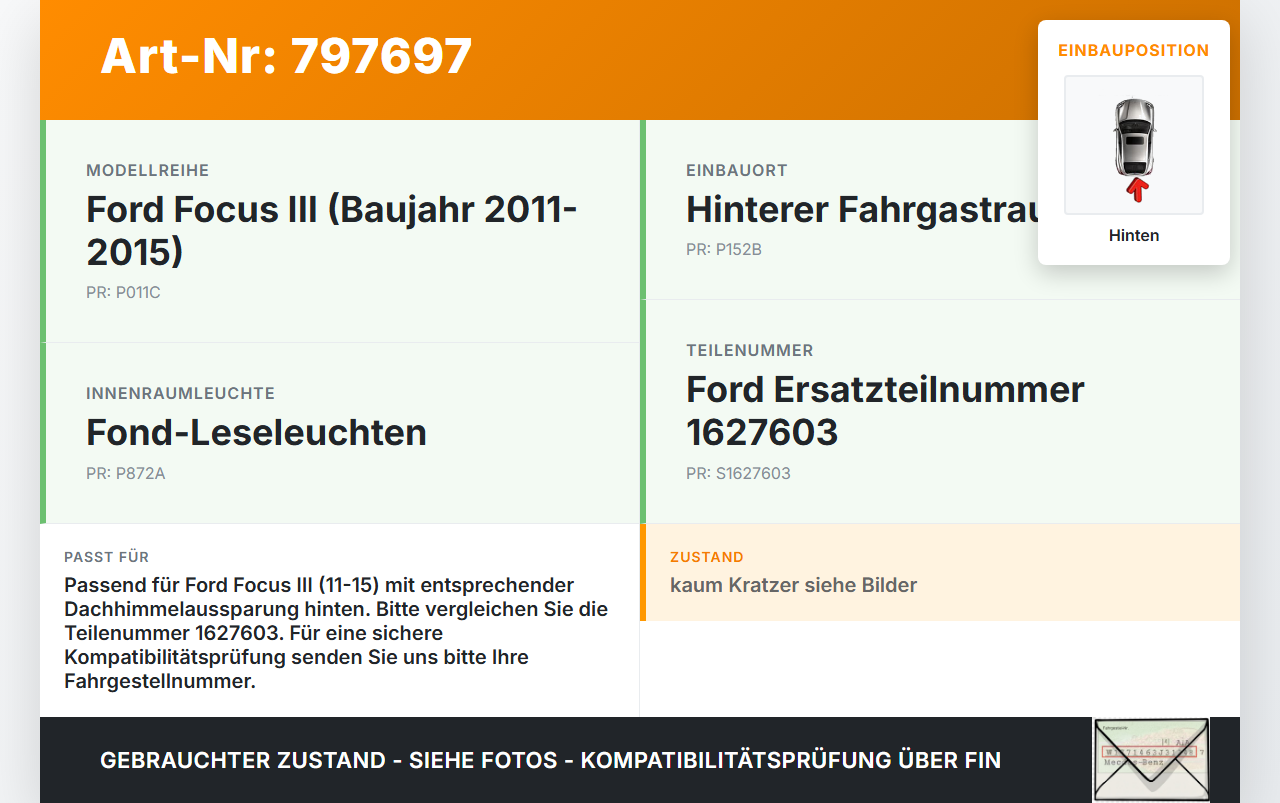
Task: Click the PASST FÜR label
Action: [107, 557]
